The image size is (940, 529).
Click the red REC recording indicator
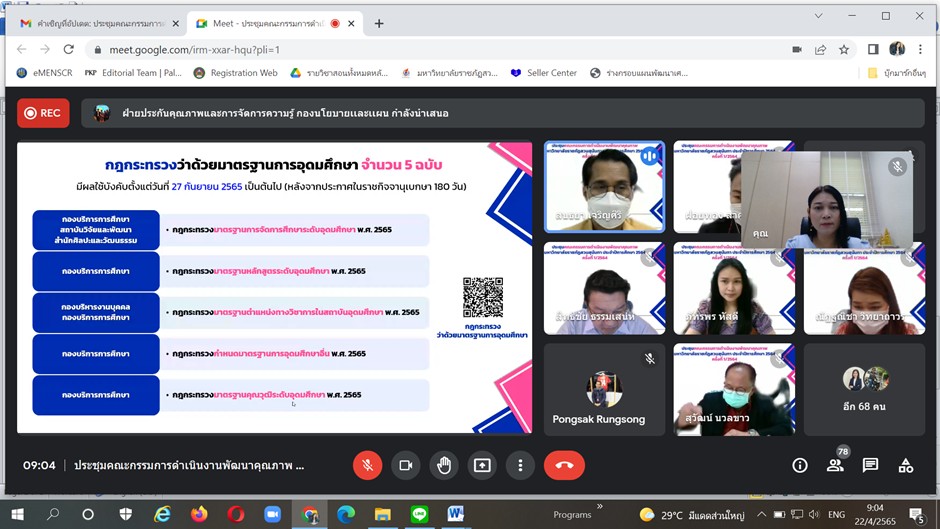click(x=42, y=113)
